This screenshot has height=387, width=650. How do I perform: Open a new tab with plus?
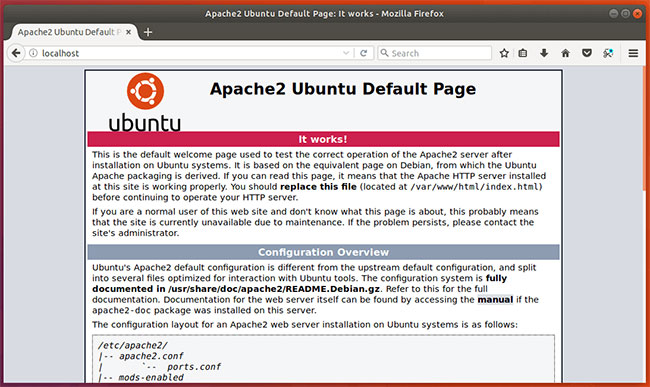click(148, 32)
